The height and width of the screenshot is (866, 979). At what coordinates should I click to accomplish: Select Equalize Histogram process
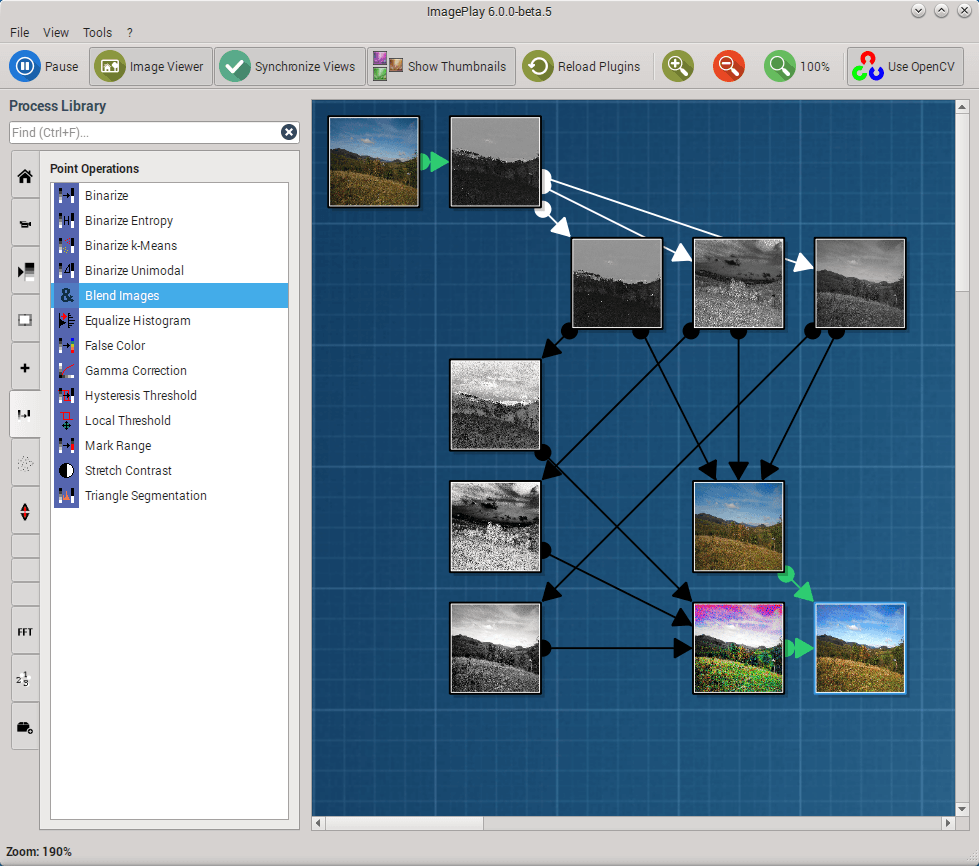(x=170, y=320)
